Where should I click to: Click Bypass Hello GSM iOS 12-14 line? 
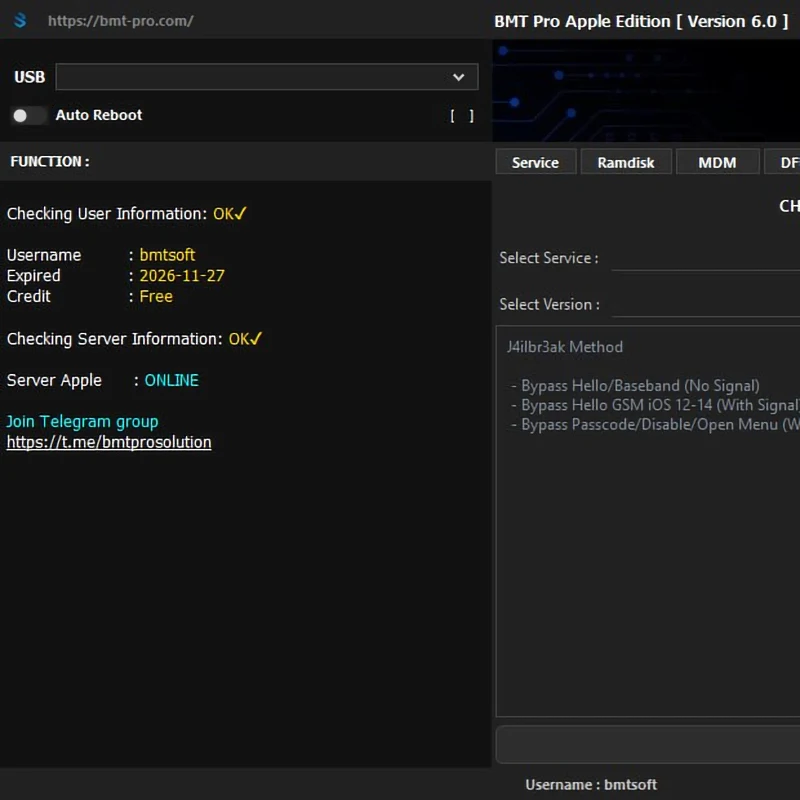coord(655,405)
